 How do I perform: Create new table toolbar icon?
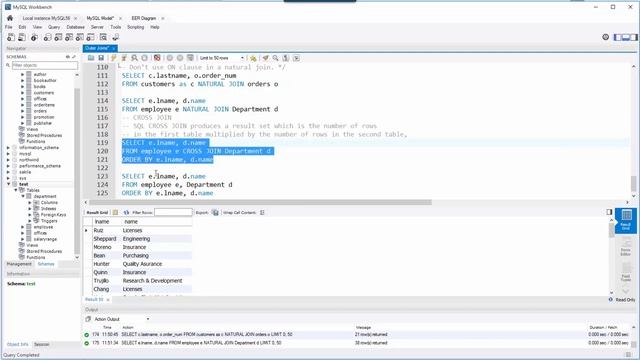click(x=58, y=37)
